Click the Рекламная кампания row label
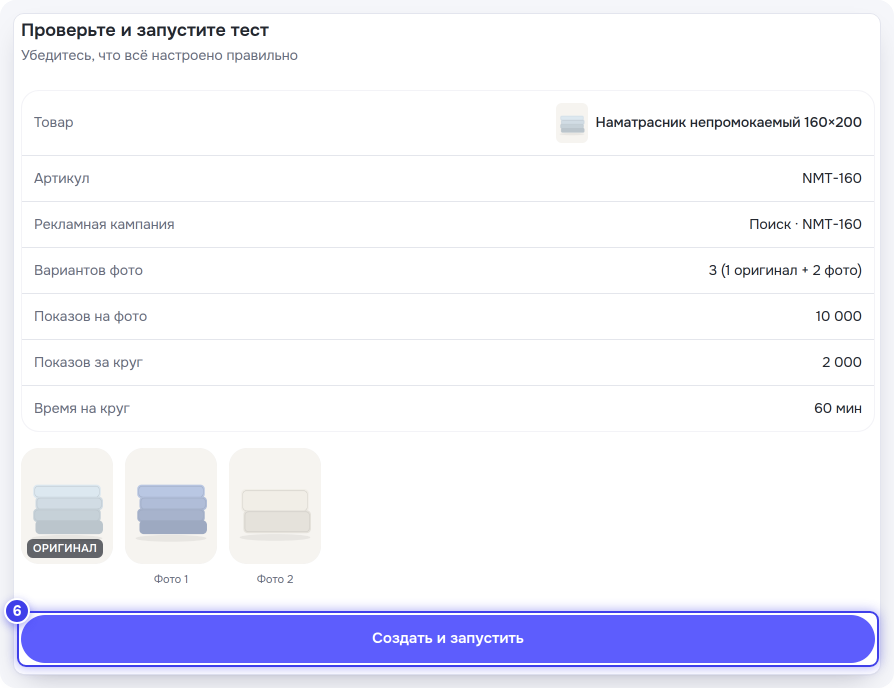This screenshot has height=688, width=894. [x=104, y=225]
